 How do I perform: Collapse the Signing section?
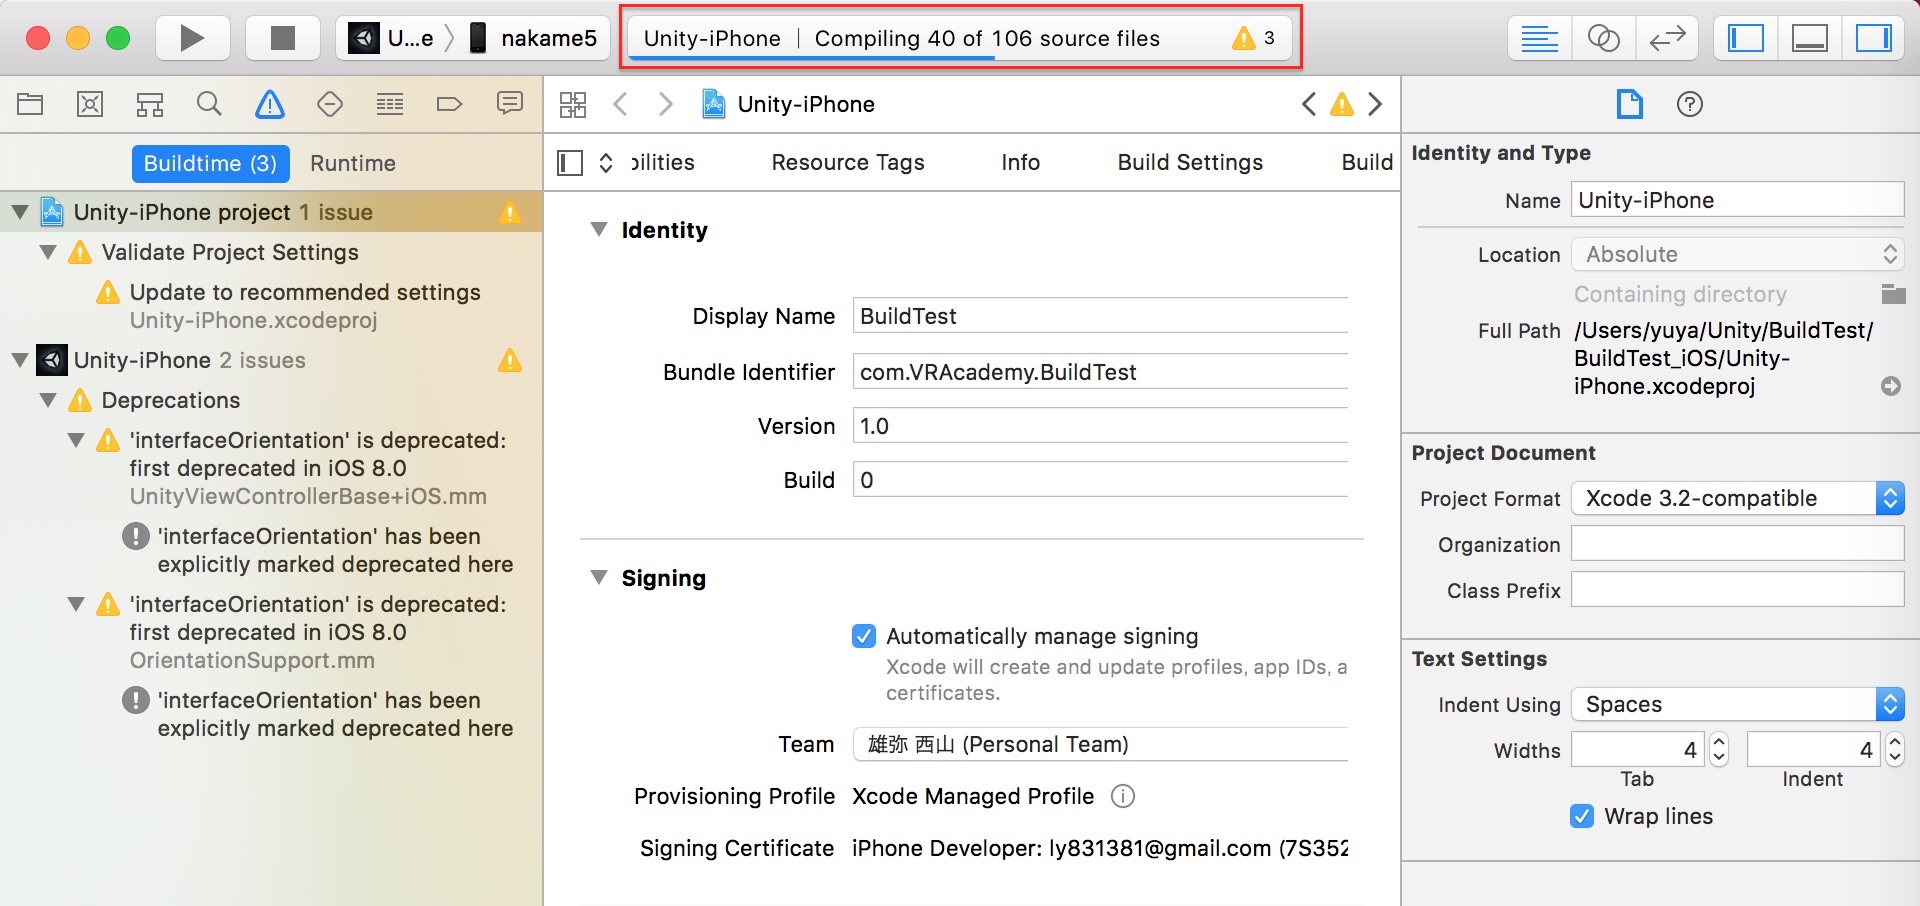click(x=599, y=578)
